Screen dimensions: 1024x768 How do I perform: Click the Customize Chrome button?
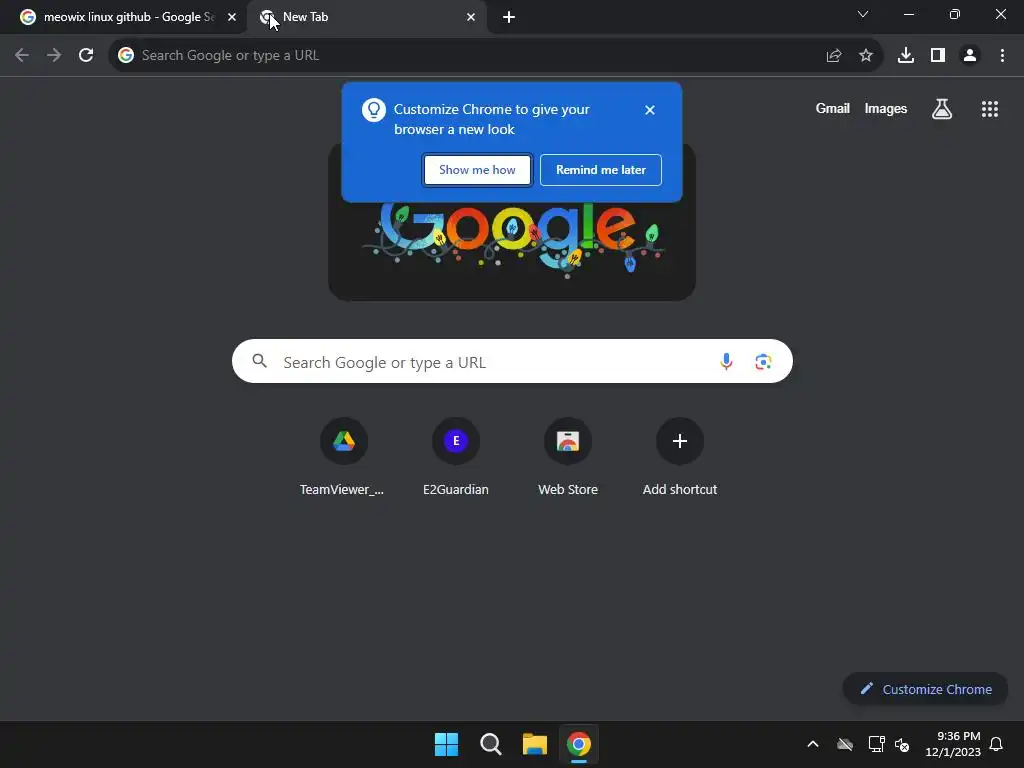(925, 689)
